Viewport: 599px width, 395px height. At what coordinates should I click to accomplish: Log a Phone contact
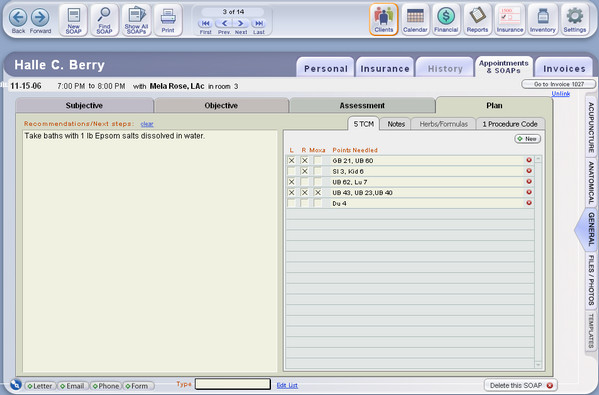pos(106,386)
